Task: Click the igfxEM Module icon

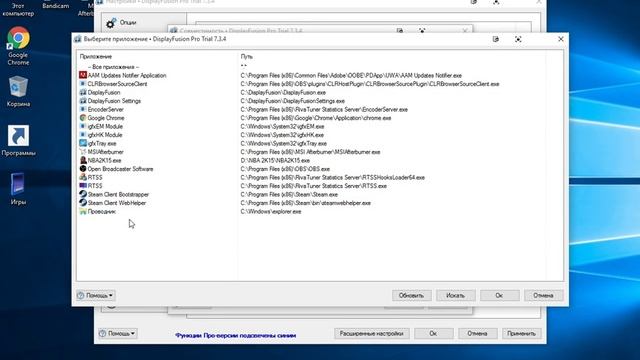Action: 83,127
